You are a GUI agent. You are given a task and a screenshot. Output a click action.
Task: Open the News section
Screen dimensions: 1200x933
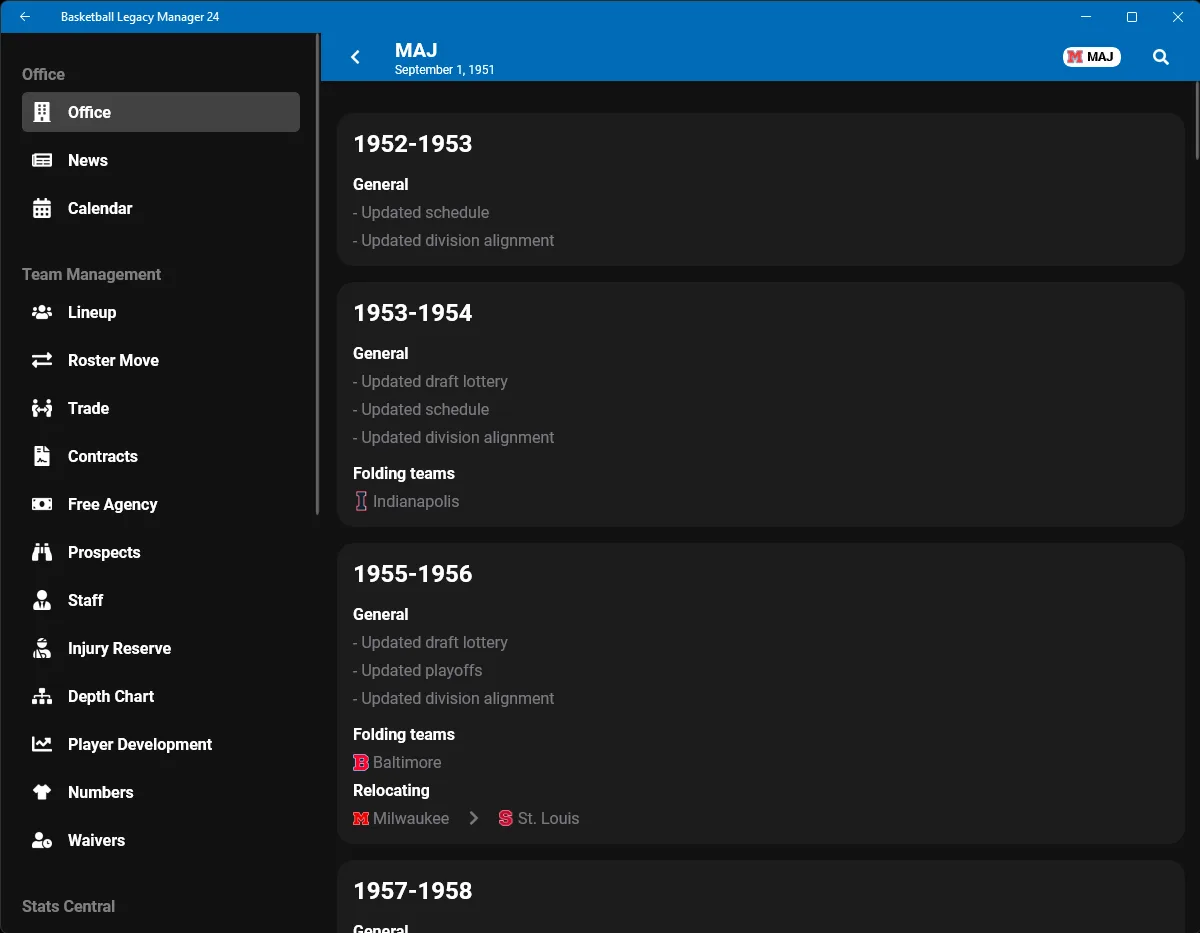click(161, 160)
